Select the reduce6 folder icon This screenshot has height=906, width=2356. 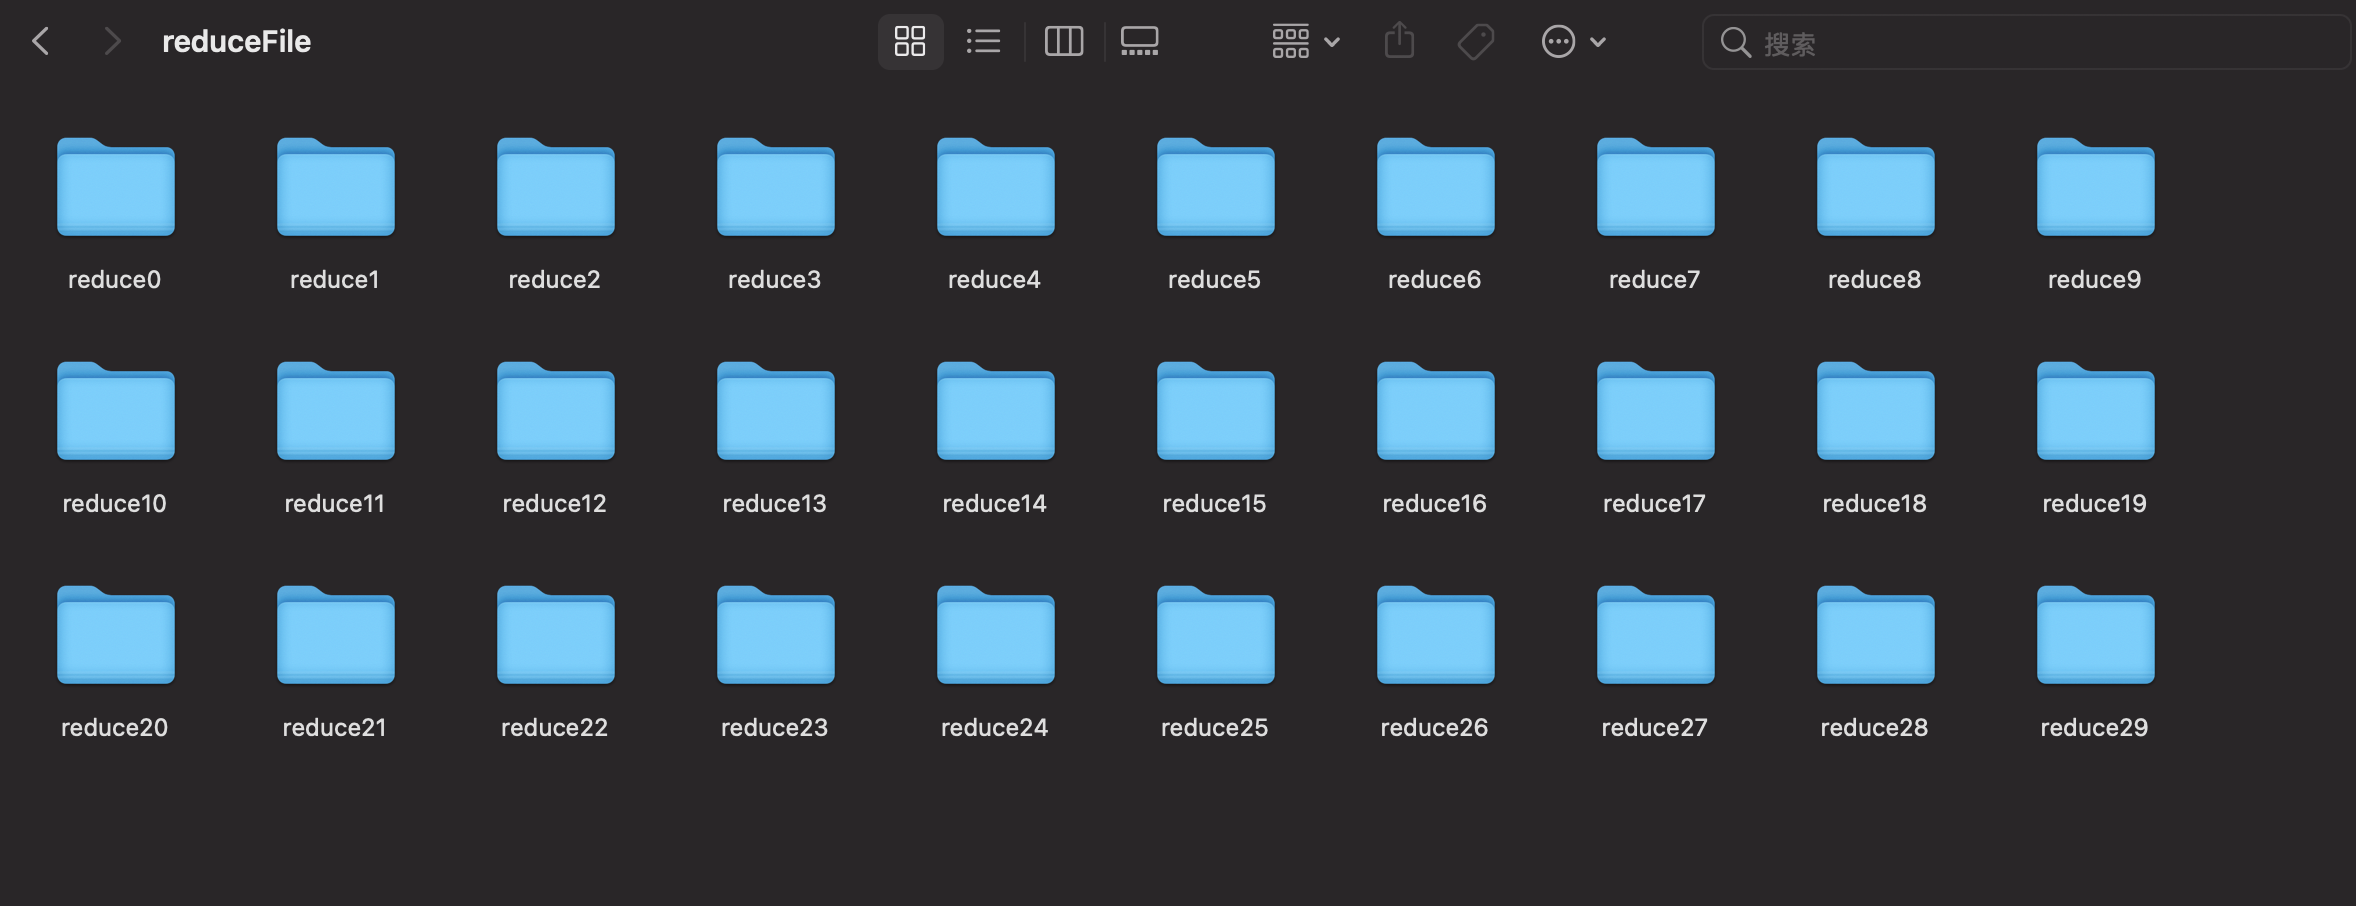[1436, 187]
